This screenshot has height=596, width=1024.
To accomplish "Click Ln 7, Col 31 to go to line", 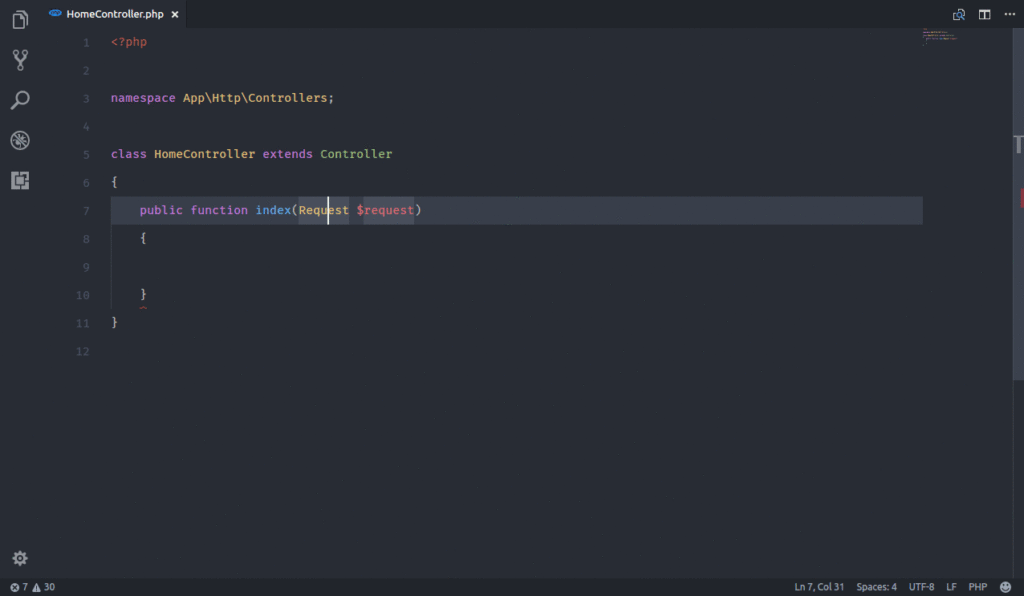I will [818, 587].
